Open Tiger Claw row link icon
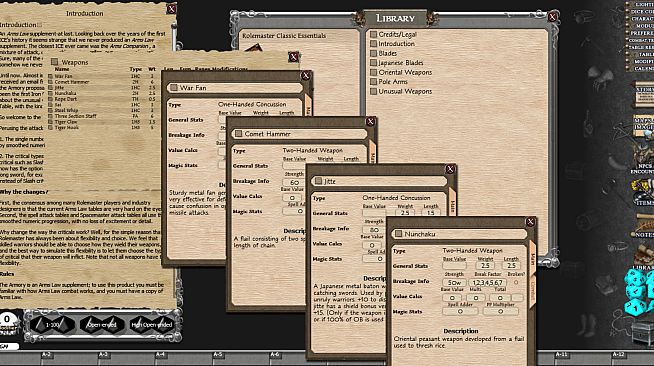Viewport: 654px width, 366px height. (x=50, y=122)
